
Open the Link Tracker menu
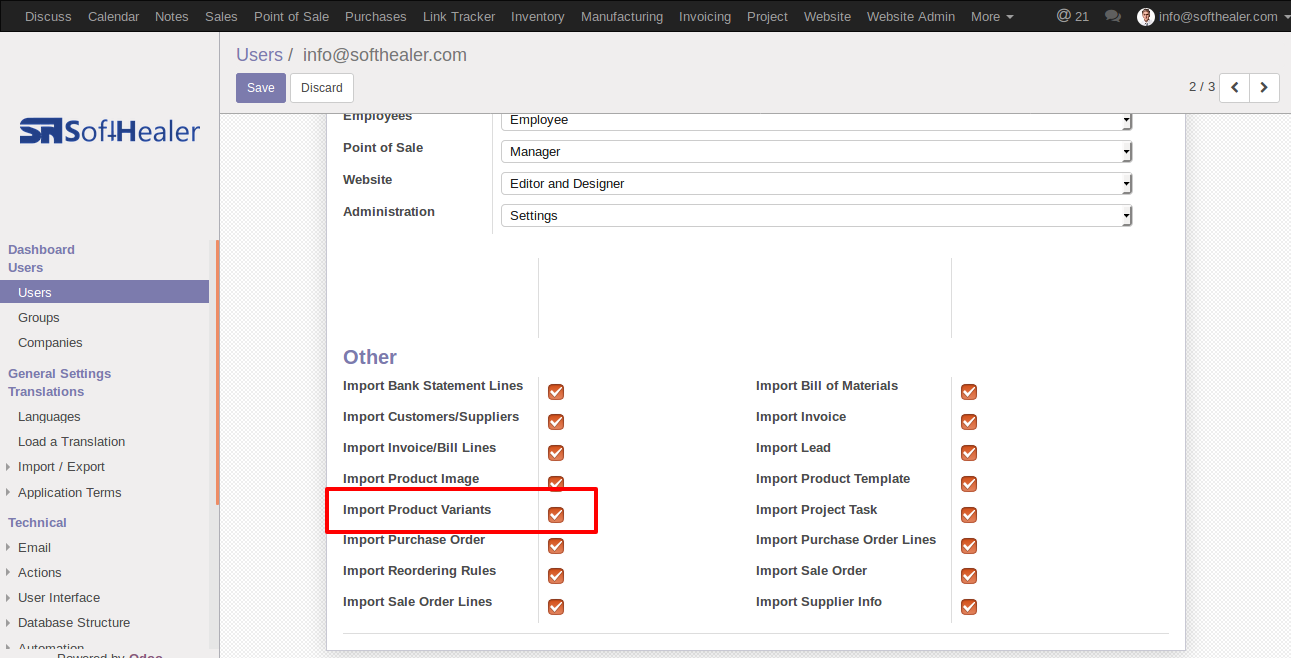459,16
